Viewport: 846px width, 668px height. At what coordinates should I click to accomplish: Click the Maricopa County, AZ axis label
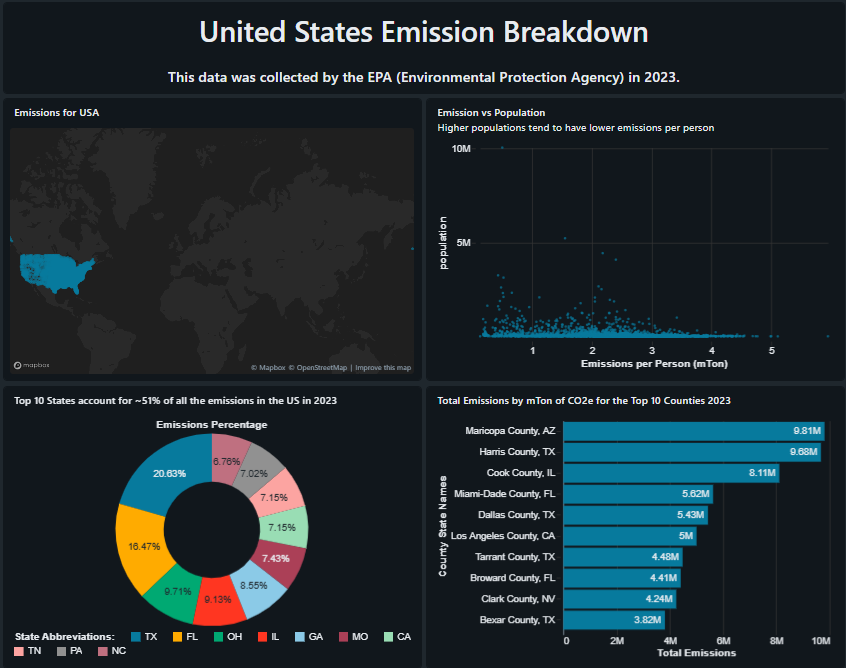510,431
